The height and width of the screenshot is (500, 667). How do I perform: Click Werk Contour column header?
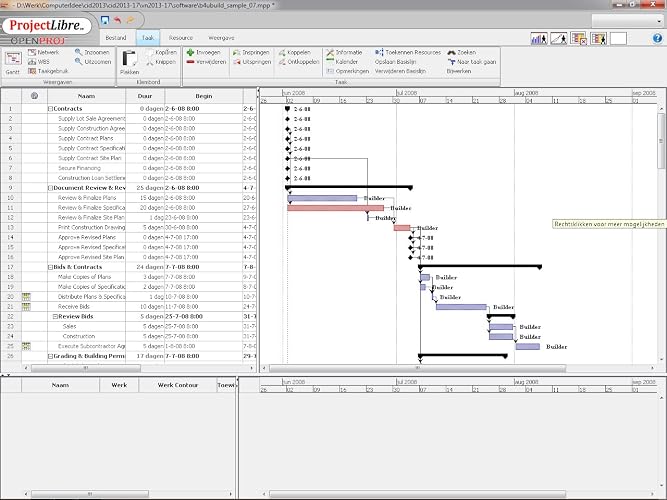[x=178, y=385]
